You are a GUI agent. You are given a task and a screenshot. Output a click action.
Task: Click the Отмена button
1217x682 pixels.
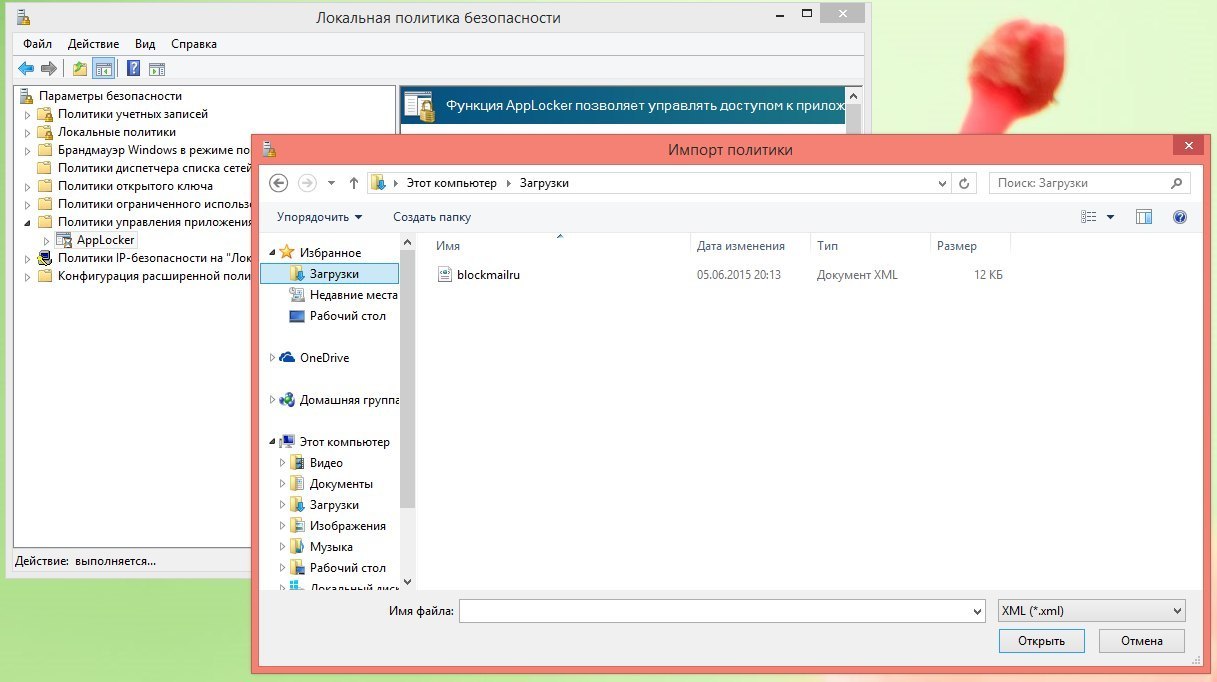coord(1141,641)
